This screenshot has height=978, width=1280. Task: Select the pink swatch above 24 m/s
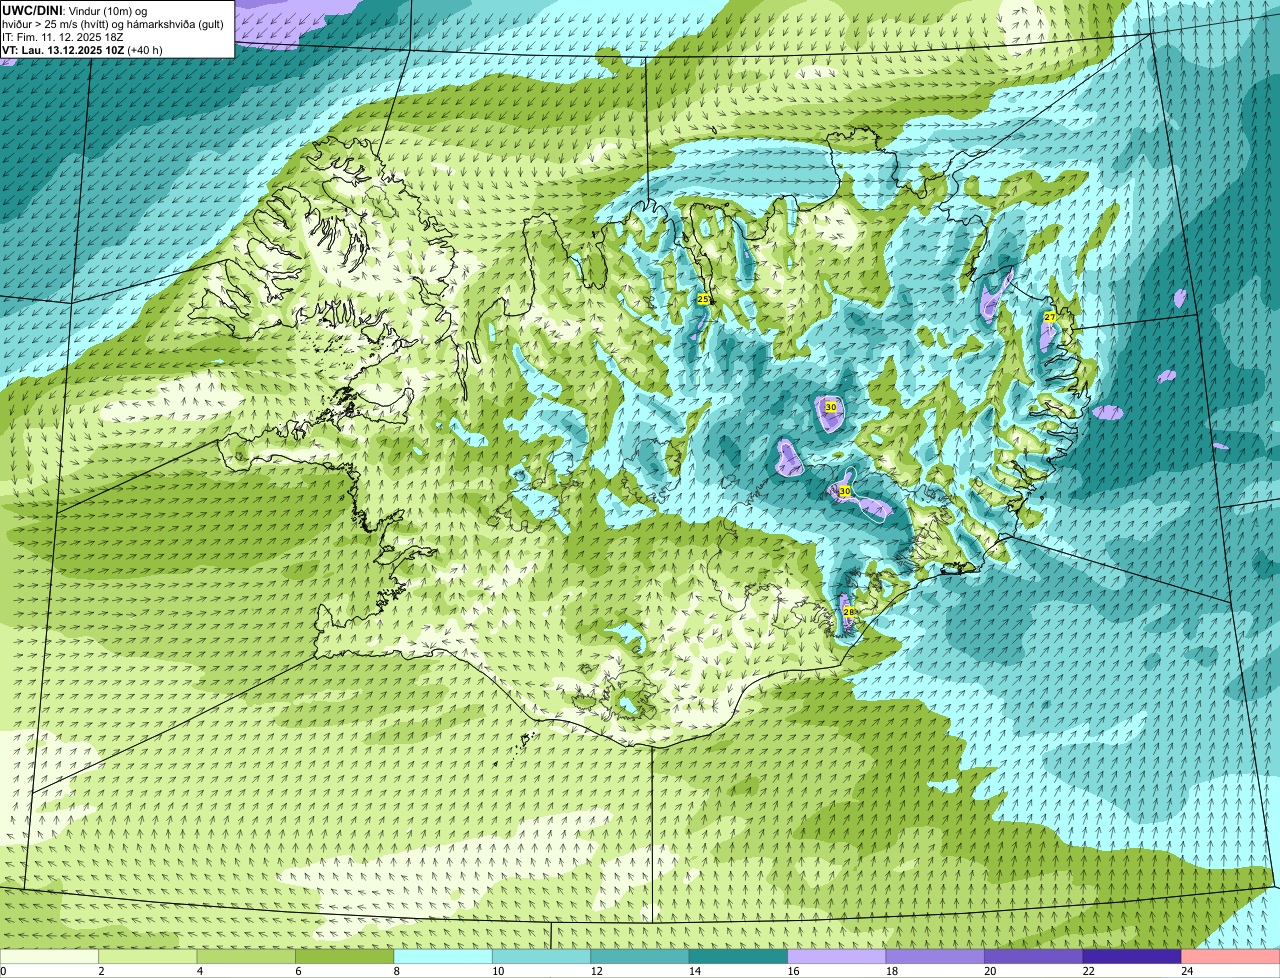1230,957
